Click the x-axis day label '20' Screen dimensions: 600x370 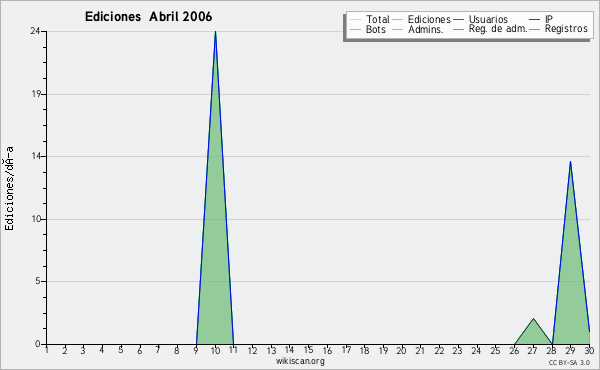401,350
